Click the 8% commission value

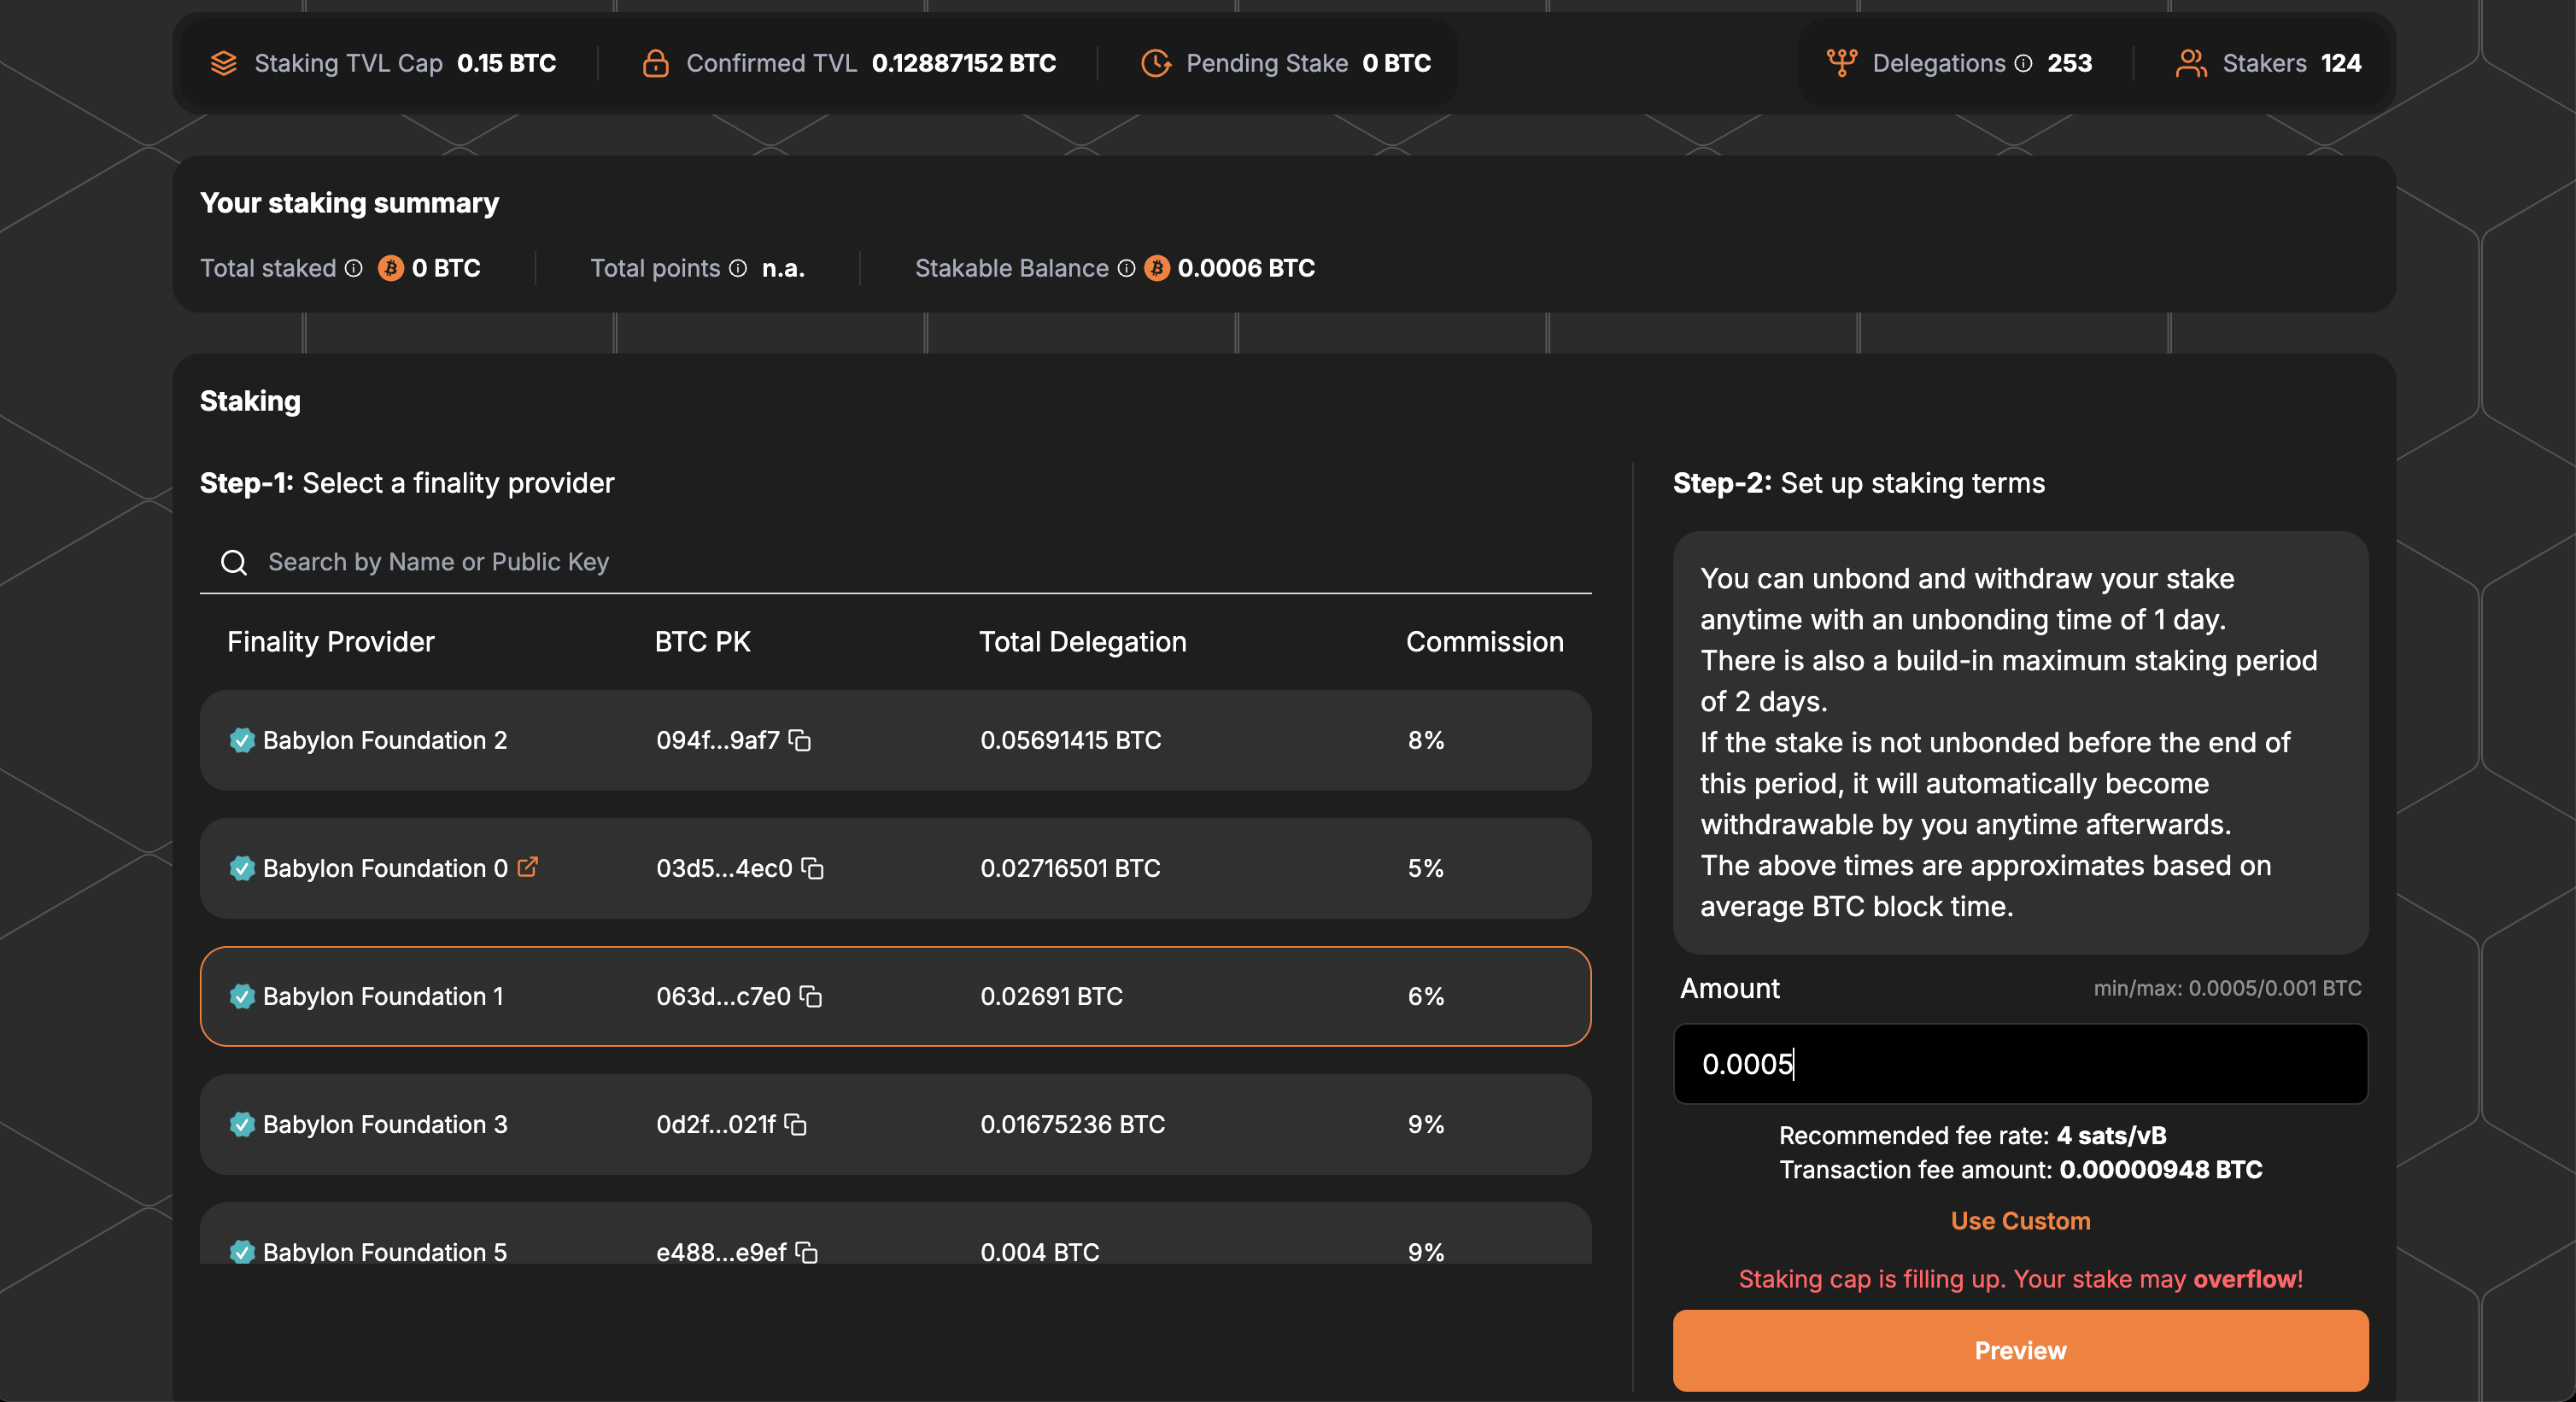pos(1426,740)
